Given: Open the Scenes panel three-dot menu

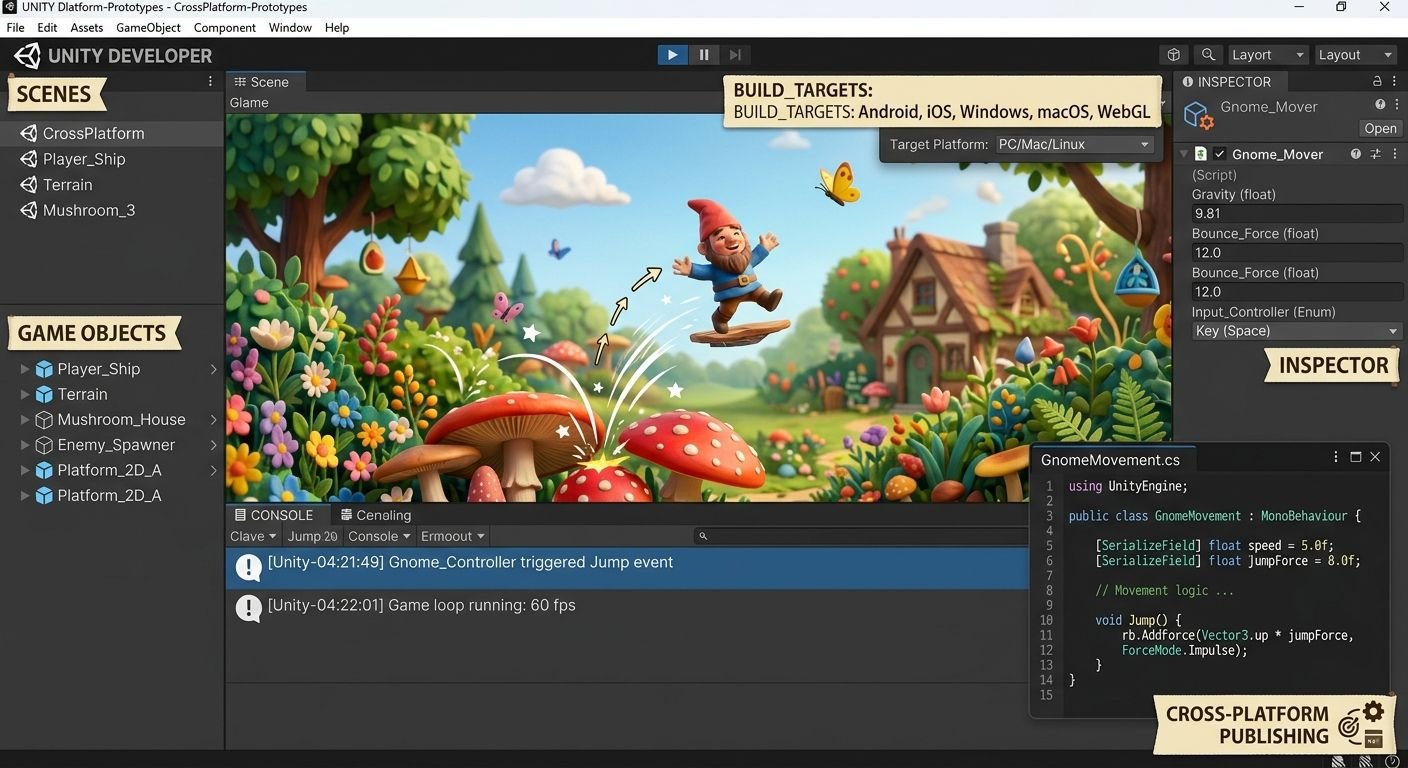Looking at the screenshot, I should pos(210,81).
